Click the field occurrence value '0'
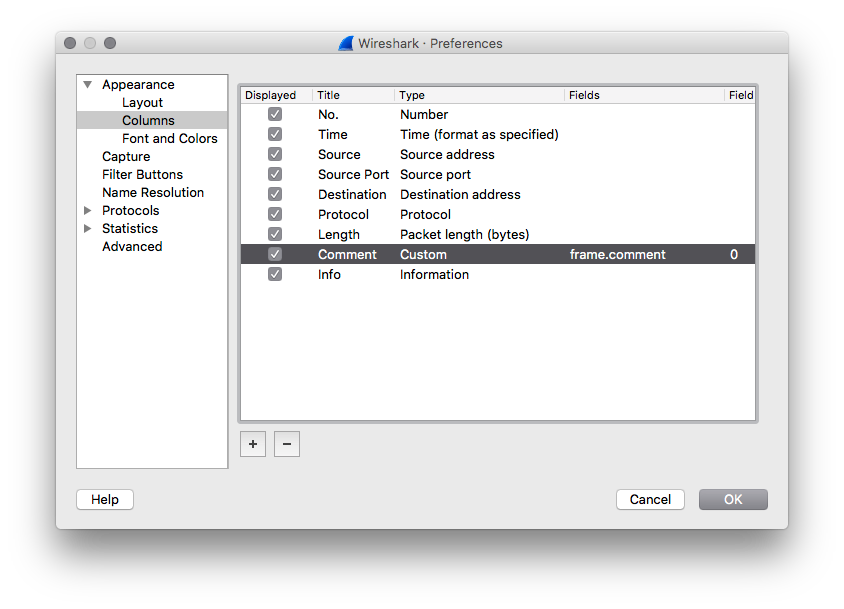Viewport: 844px width, 609px height. pyautogui.click(x=734, y=254)
